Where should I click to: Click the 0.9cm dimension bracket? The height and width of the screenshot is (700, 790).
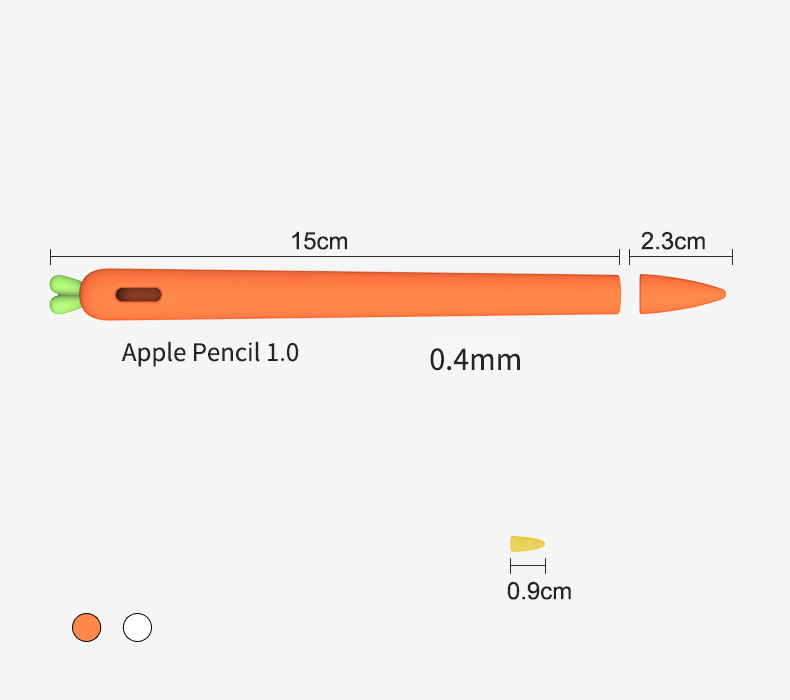[528, 565]
